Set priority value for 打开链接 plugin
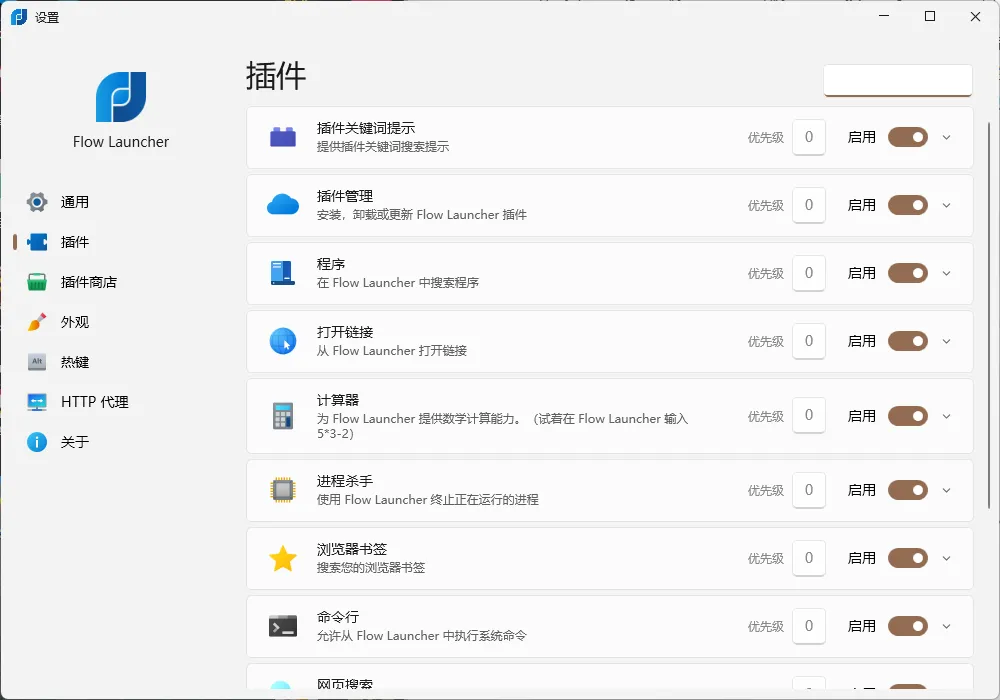Image resolution: width=1000 pixels, height=700 pixels. [x=809, y=341]
